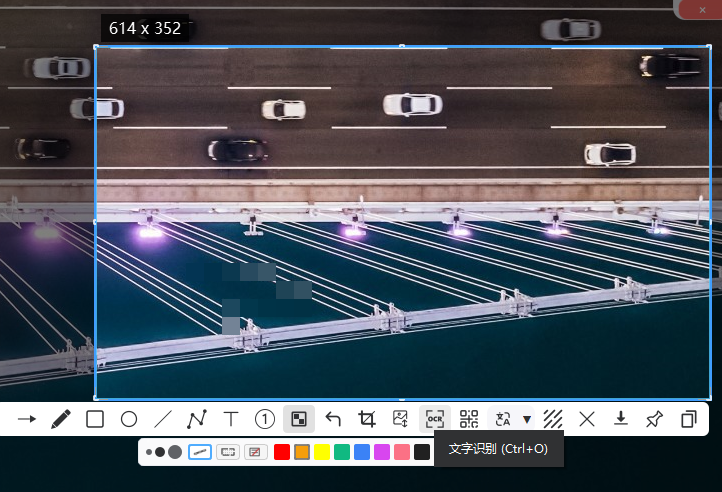Screen dimensions: 722x492
Task: Save the screenshot to file
Action: pyautogui.click(x=621, y=418)
